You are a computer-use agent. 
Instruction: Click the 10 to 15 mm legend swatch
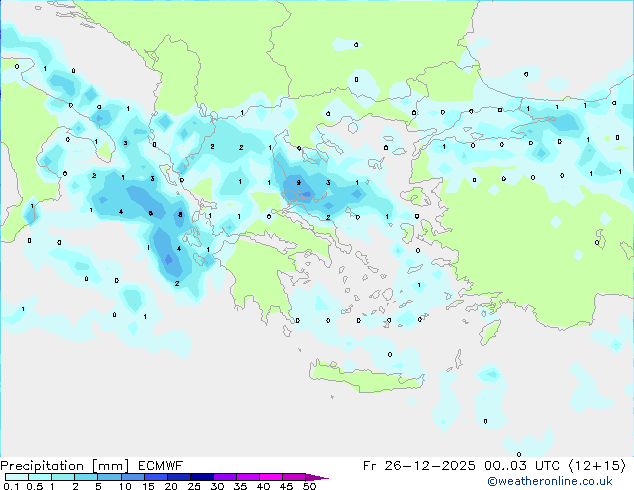(x=133, y=477)
